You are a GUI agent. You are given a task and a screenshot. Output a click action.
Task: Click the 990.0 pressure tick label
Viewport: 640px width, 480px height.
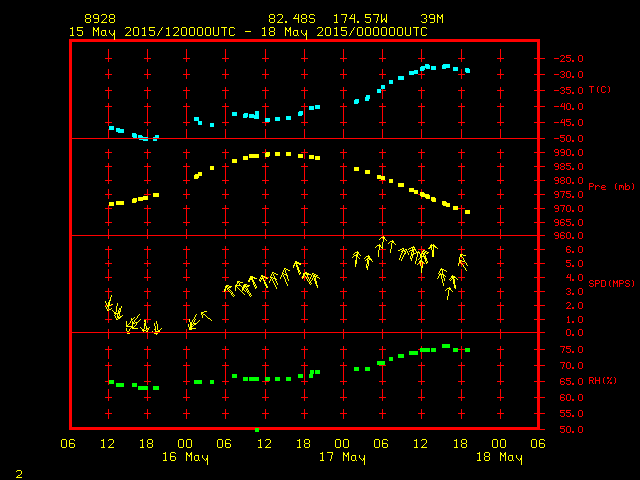tap(569, 153)
